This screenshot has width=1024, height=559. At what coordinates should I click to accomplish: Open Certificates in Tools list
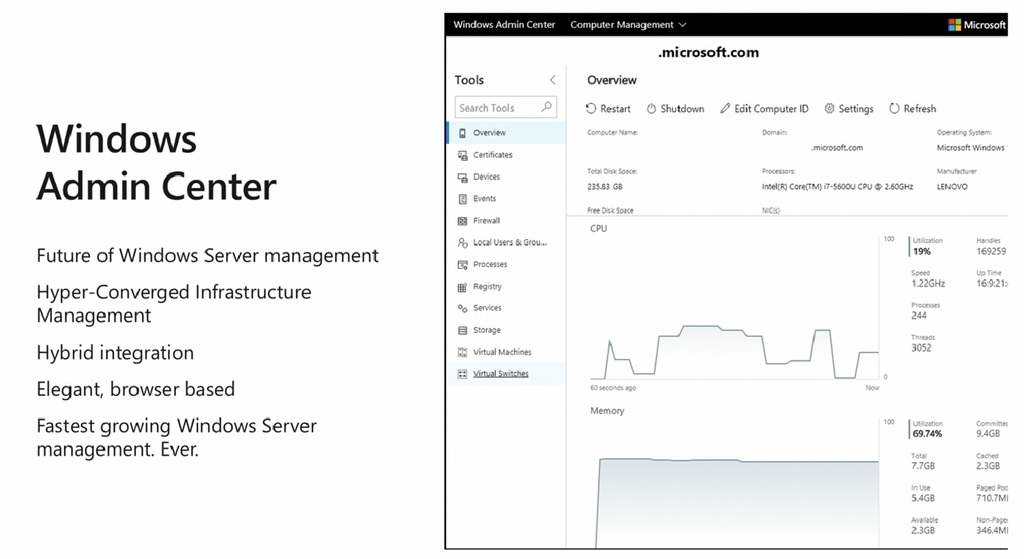tap(507, 155)
